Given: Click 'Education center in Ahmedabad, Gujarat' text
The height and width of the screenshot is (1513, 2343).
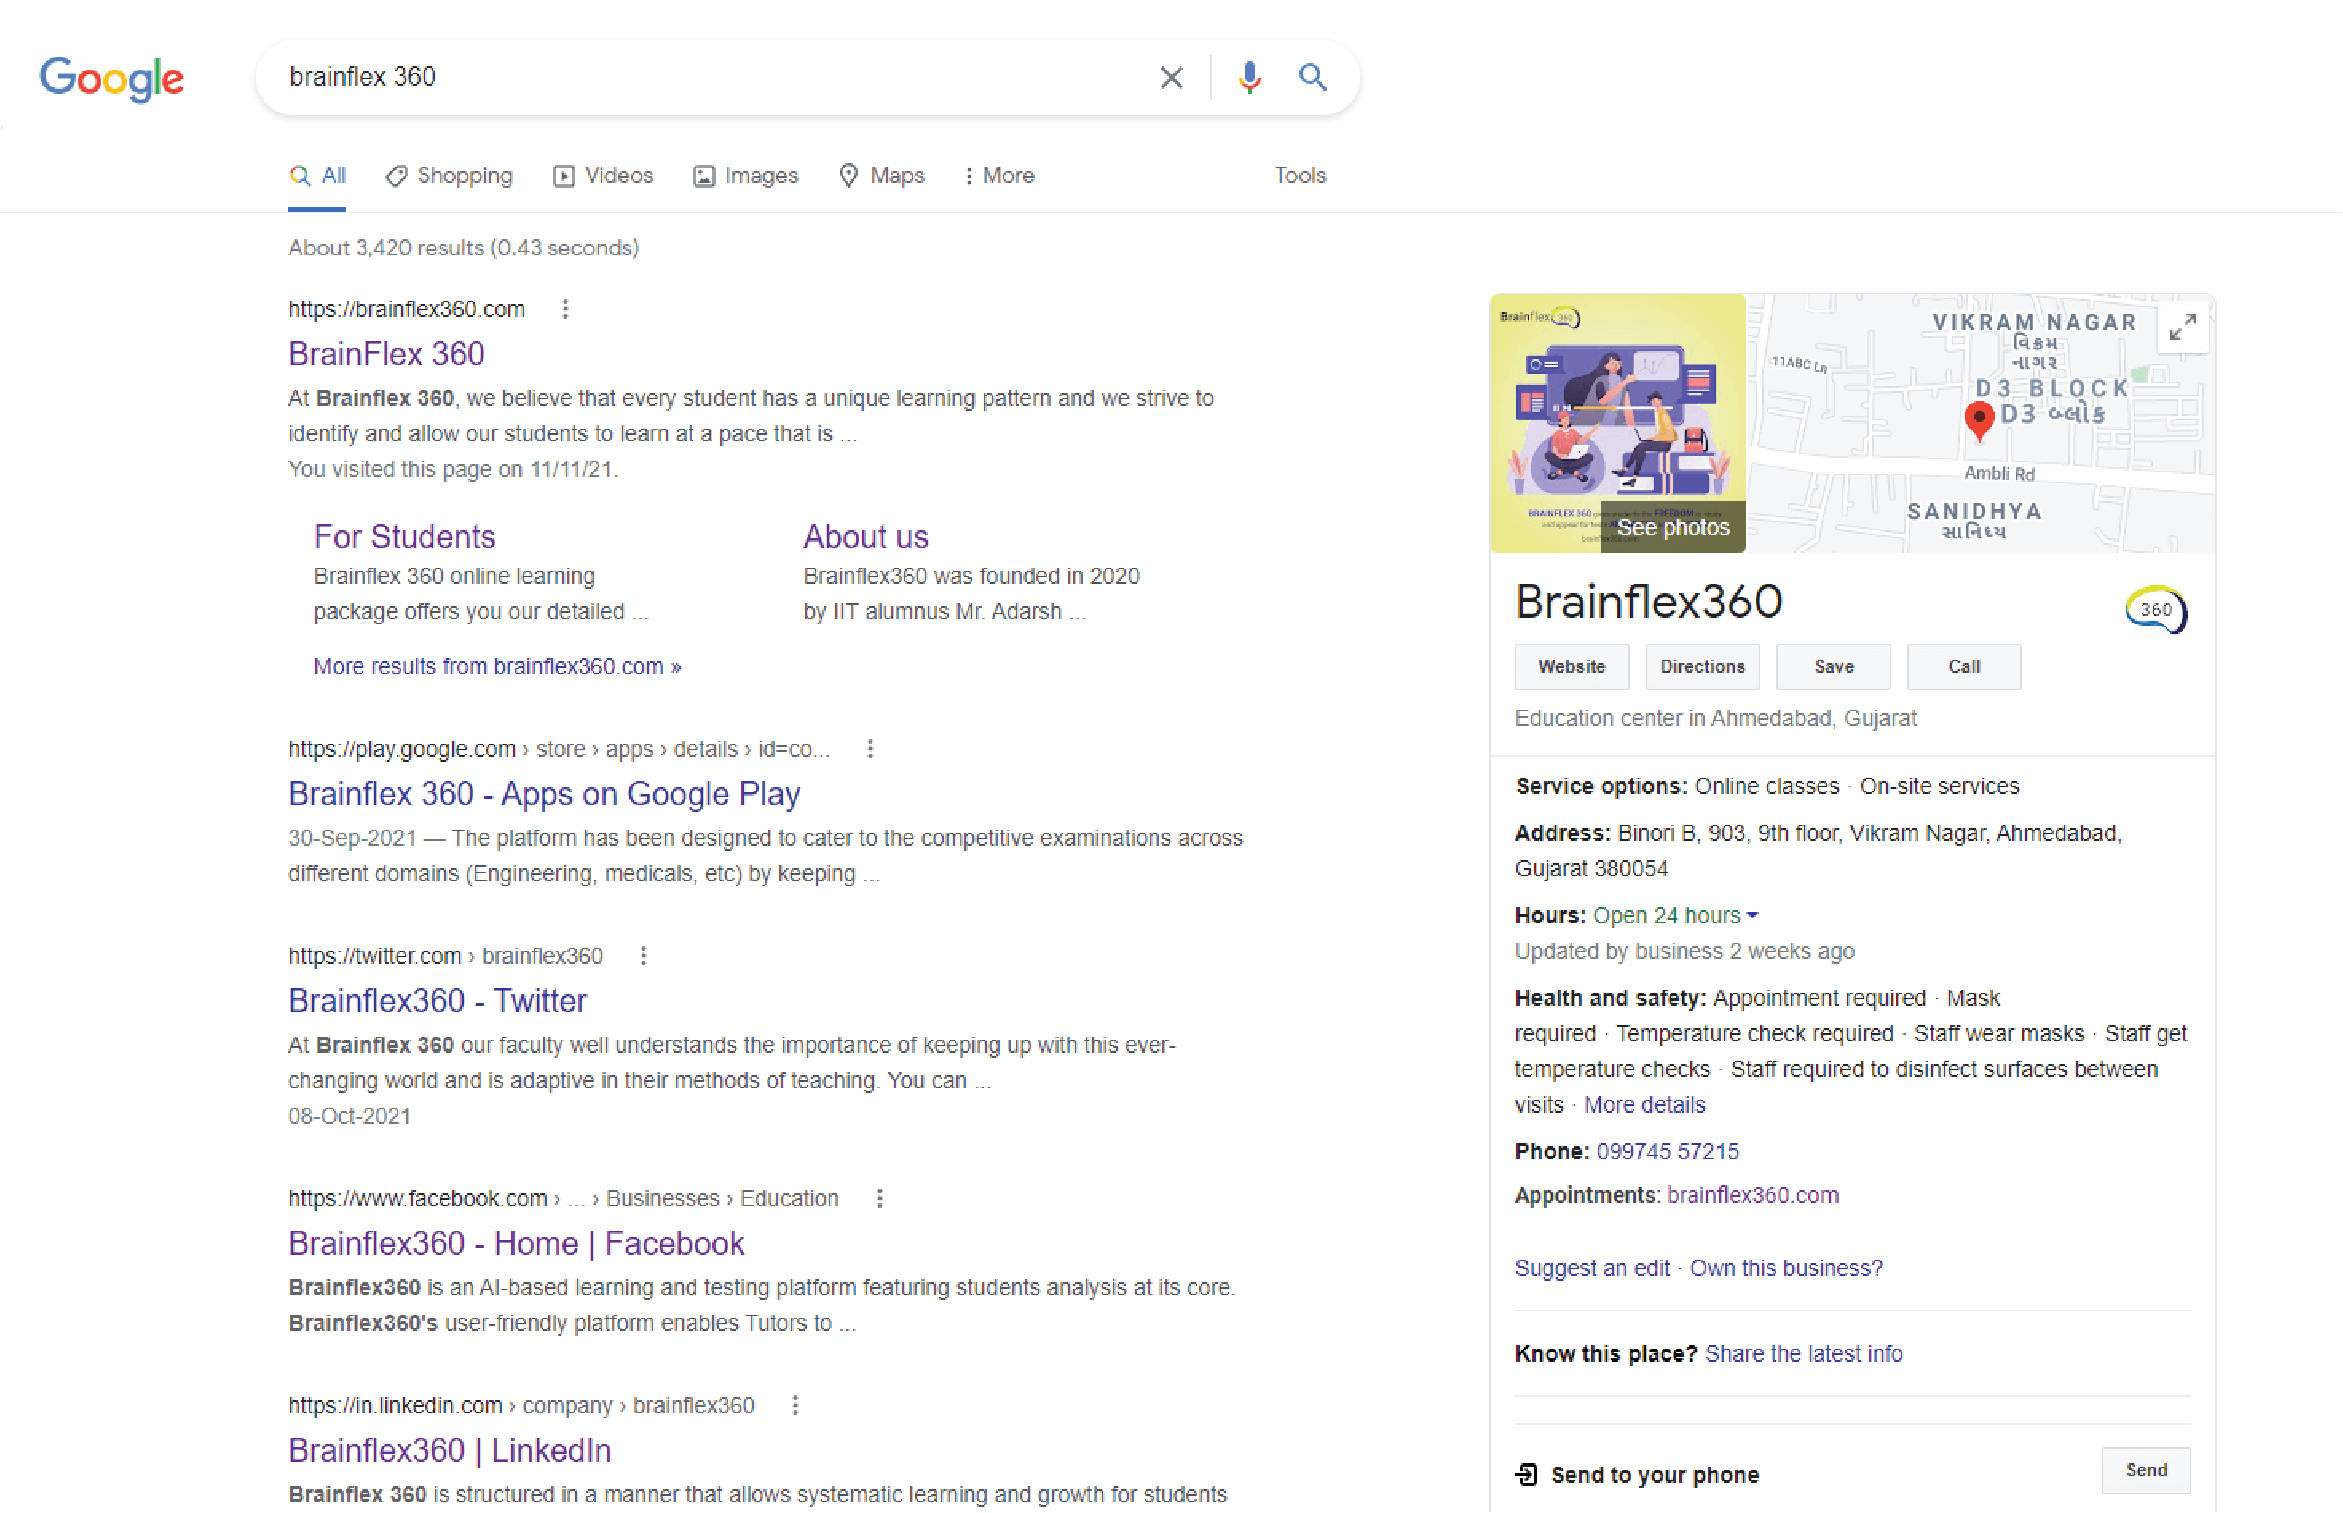Looking at the screenshot, I should coord(1715,719).
